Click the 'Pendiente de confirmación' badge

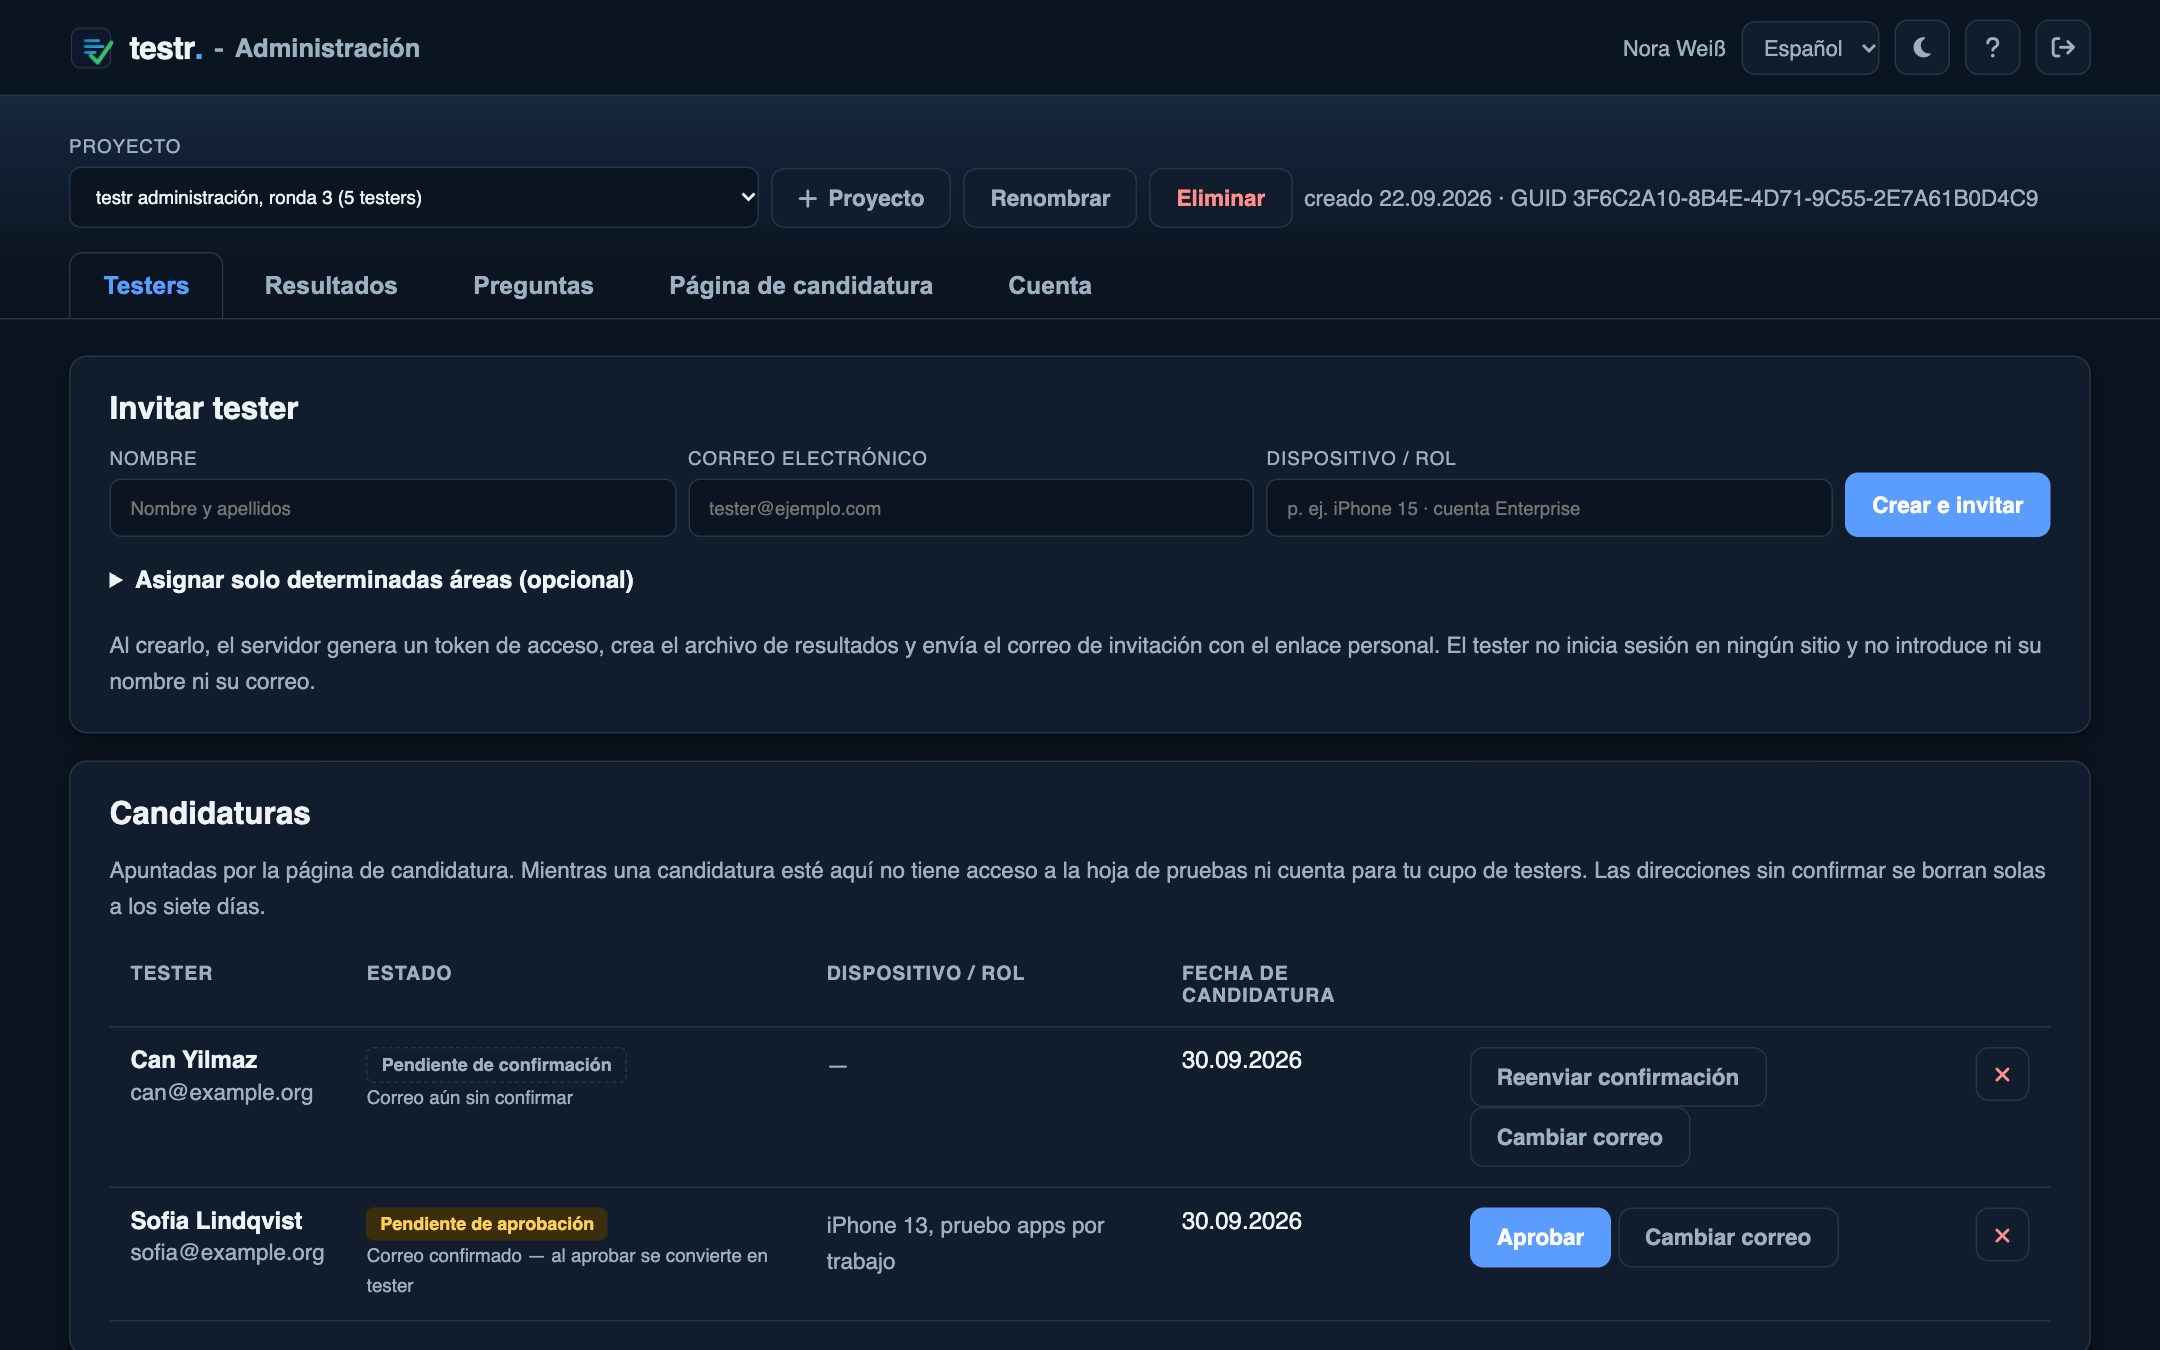pyautogui.click(x=496, y=1065)
